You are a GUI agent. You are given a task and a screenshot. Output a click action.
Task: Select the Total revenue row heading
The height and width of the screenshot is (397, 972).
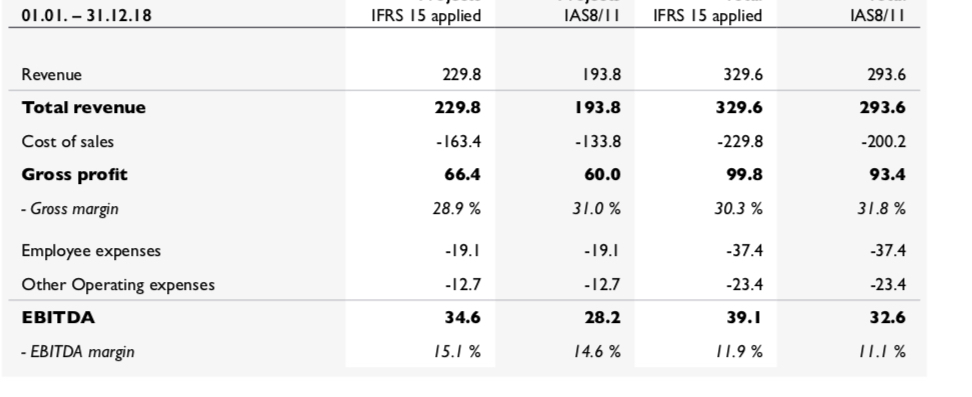click(84, 107)
